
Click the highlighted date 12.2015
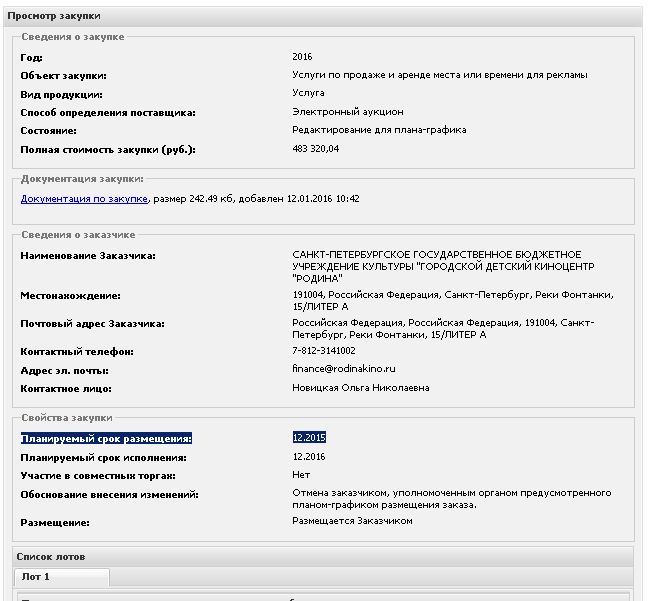pos(309,437)
